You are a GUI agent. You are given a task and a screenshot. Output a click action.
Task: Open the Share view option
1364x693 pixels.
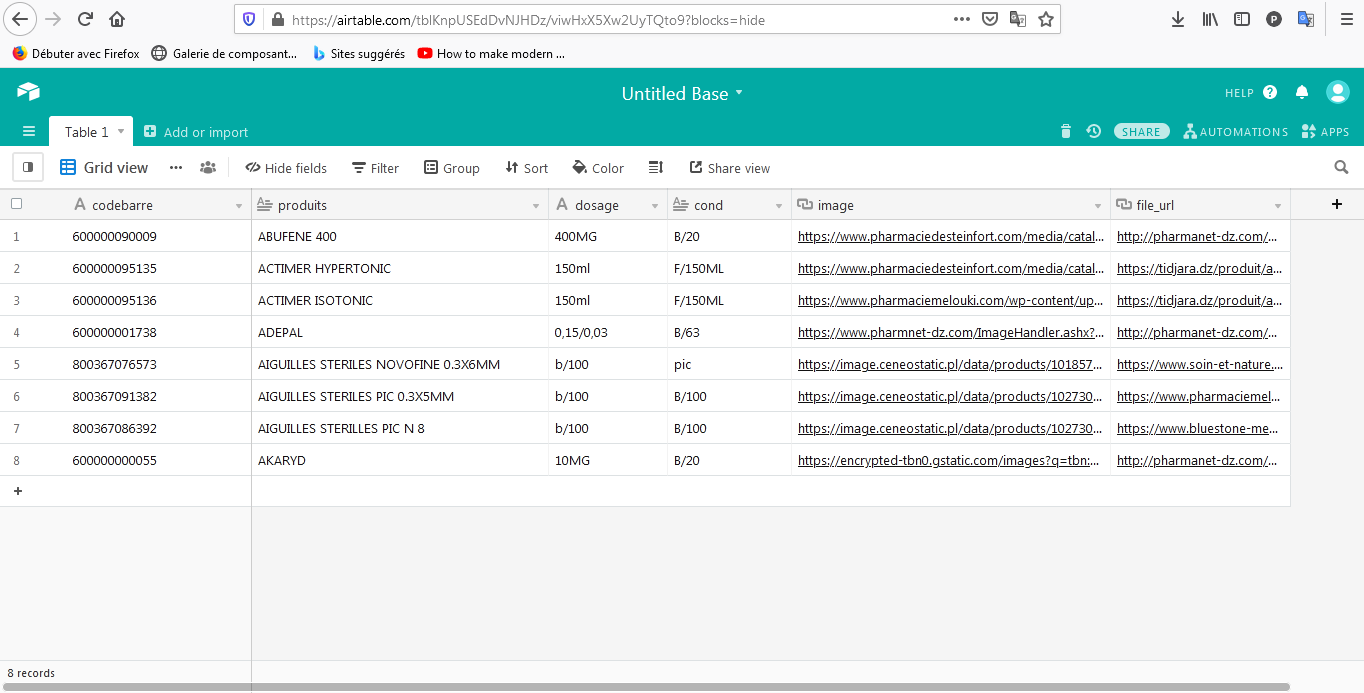click(x=730, y=168)
